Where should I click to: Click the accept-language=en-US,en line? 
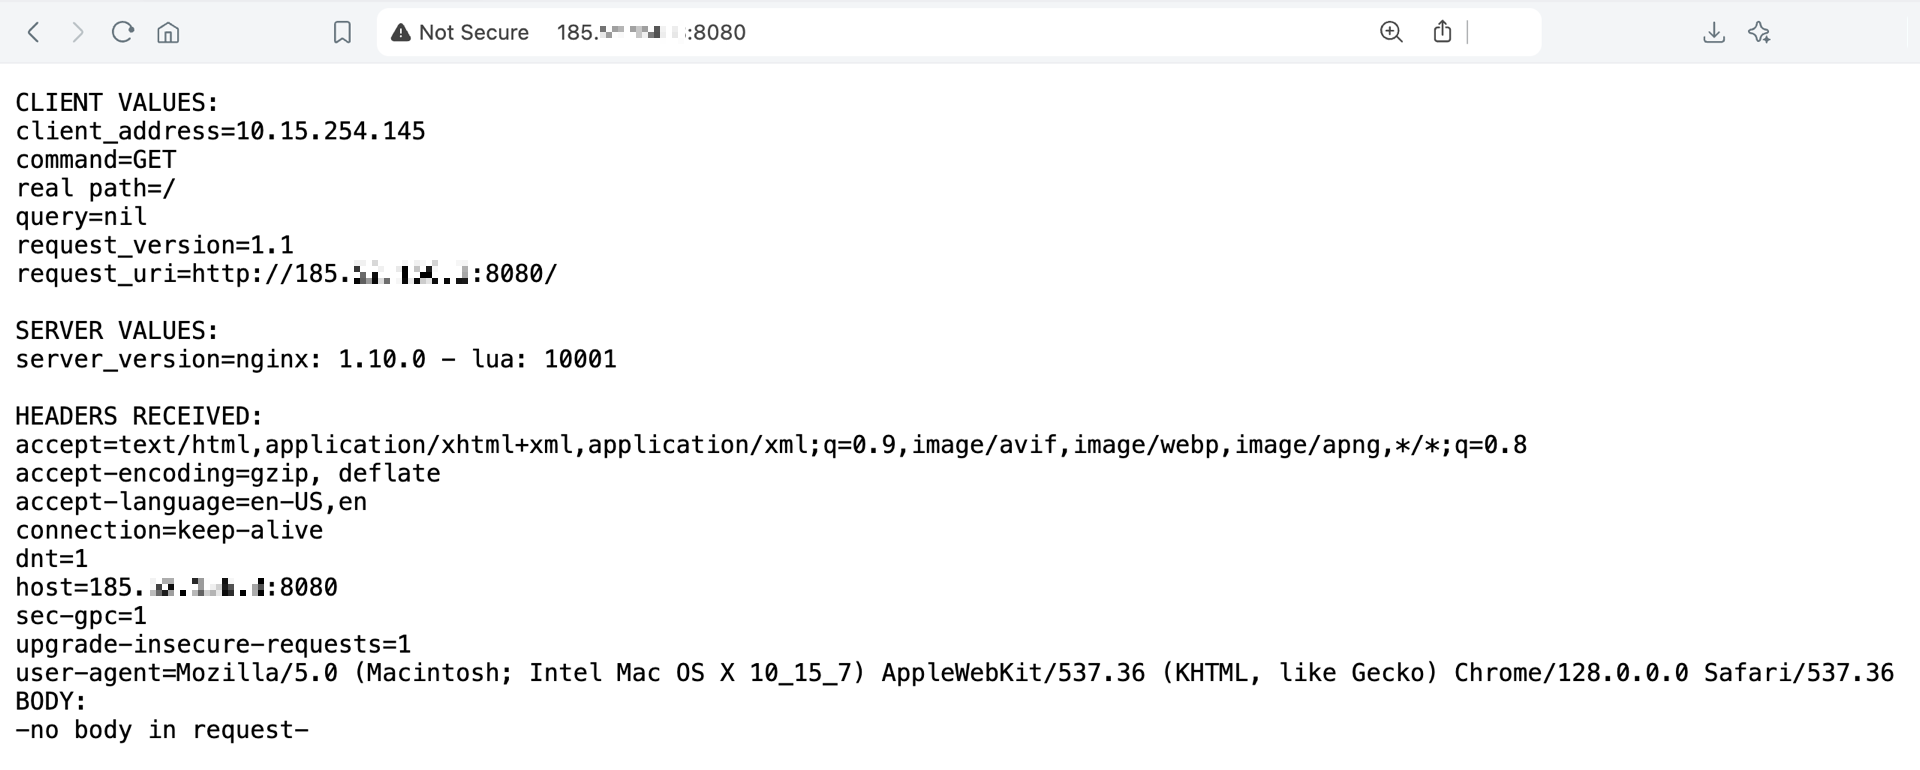191,502
